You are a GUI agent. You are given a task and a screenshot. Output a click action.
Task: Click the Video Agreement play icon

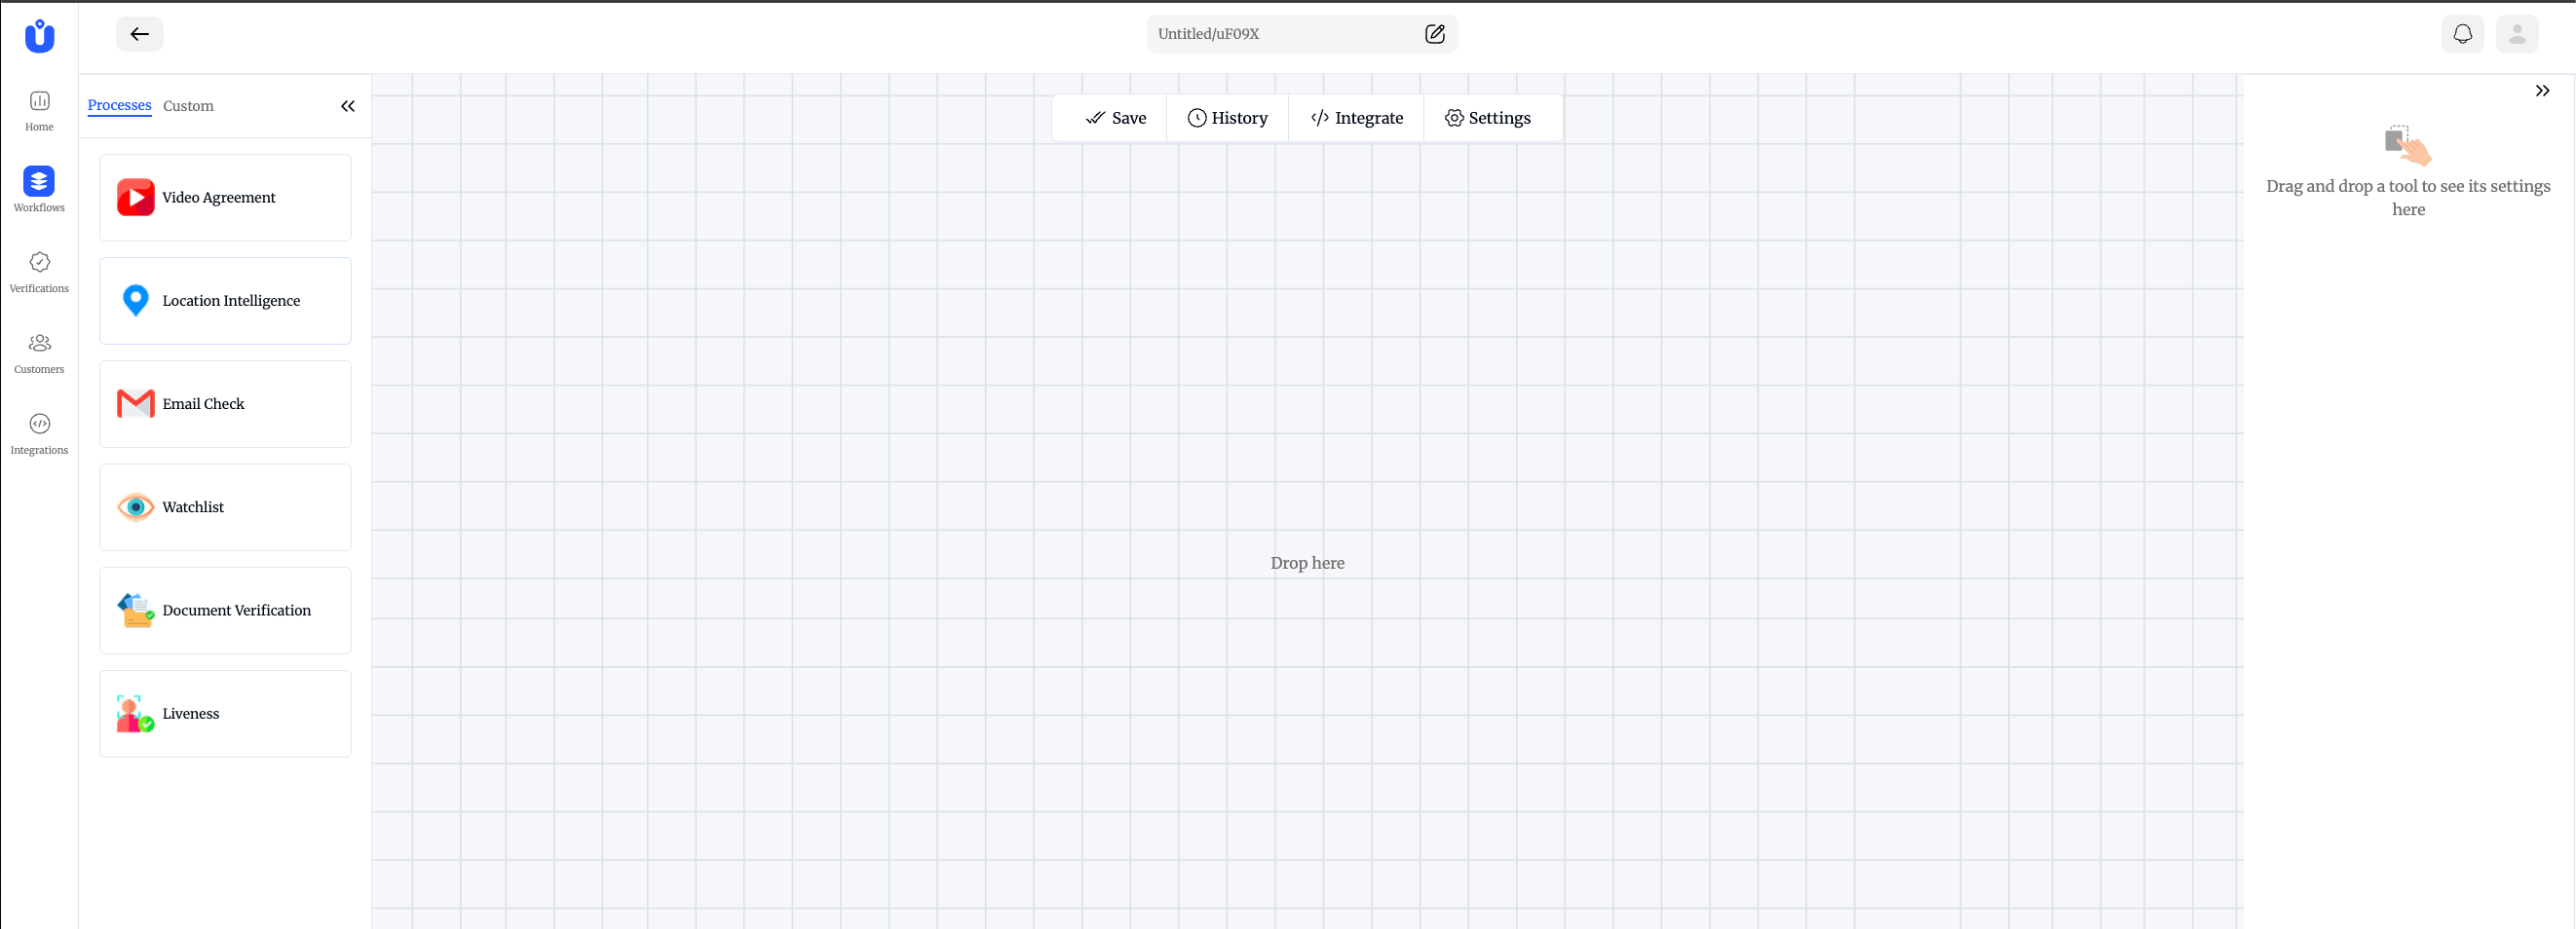pyautogui.click(x=136, y=197)
